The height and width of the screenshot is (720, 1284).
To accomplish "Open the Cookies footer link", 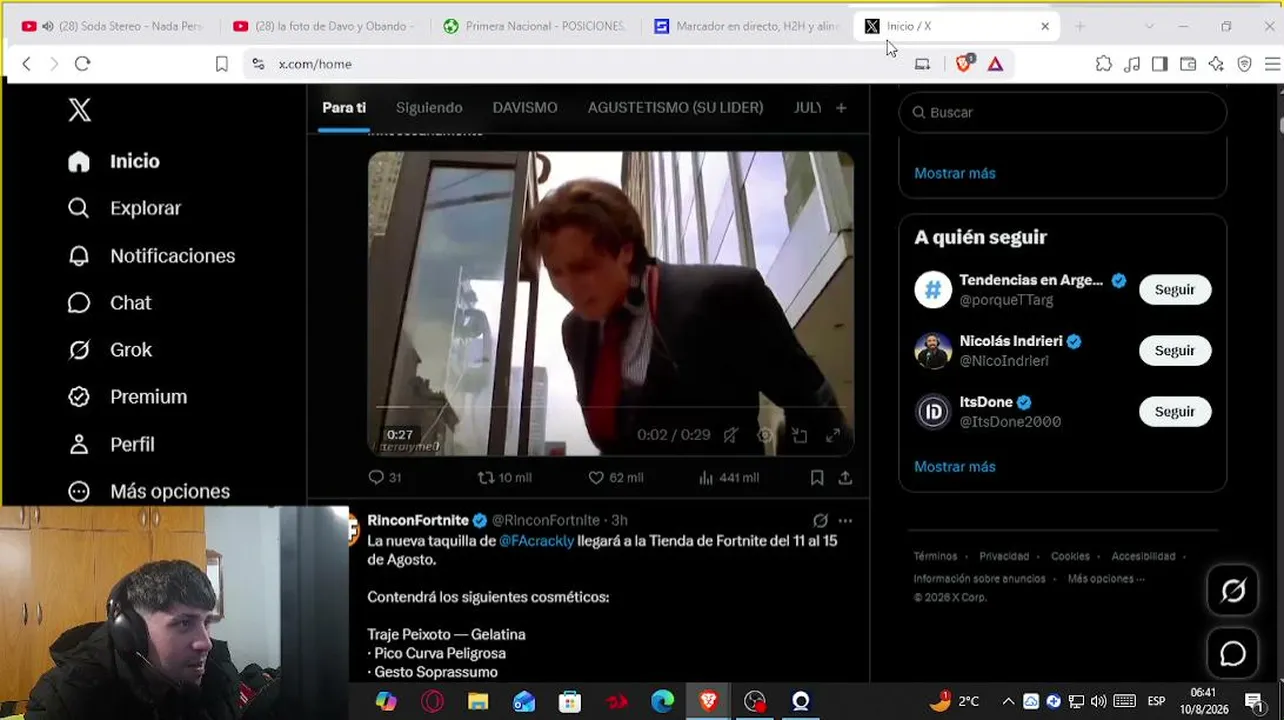I will point(1070,556).
